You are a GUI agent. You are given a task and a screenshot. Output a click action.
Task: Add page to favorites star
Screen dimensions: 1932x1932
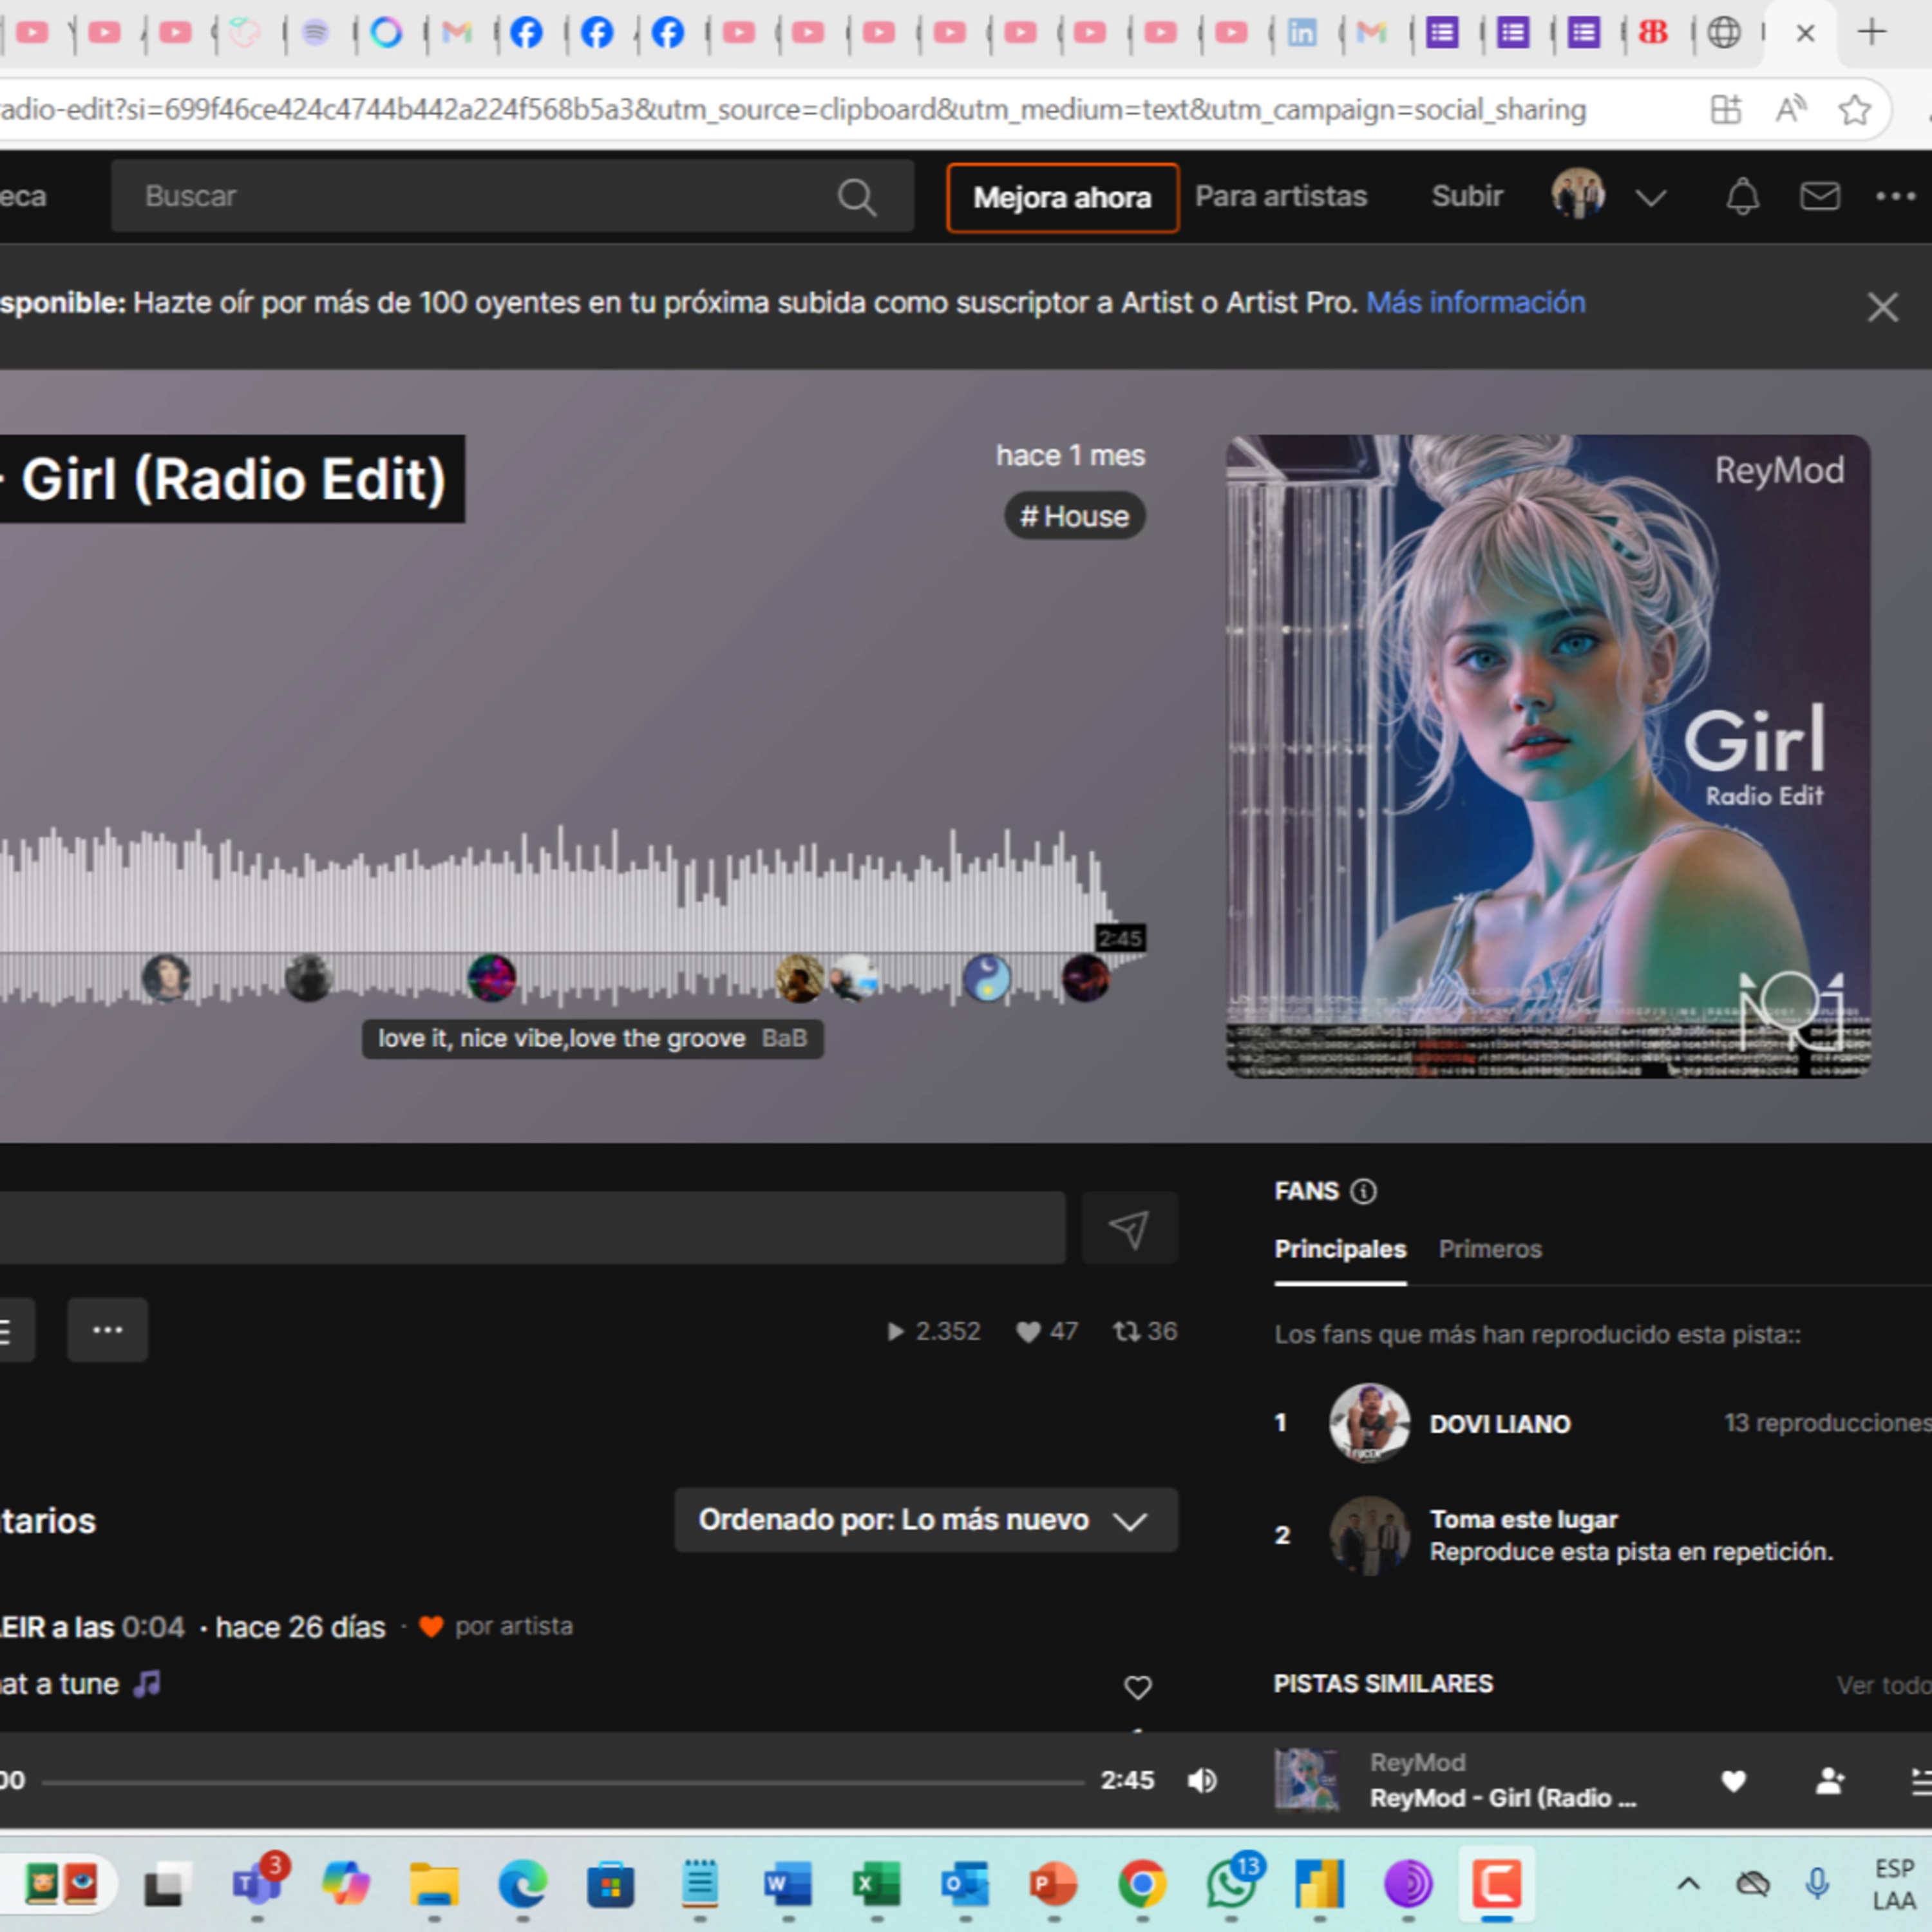pyautogui.click(x=1854, y=109)
